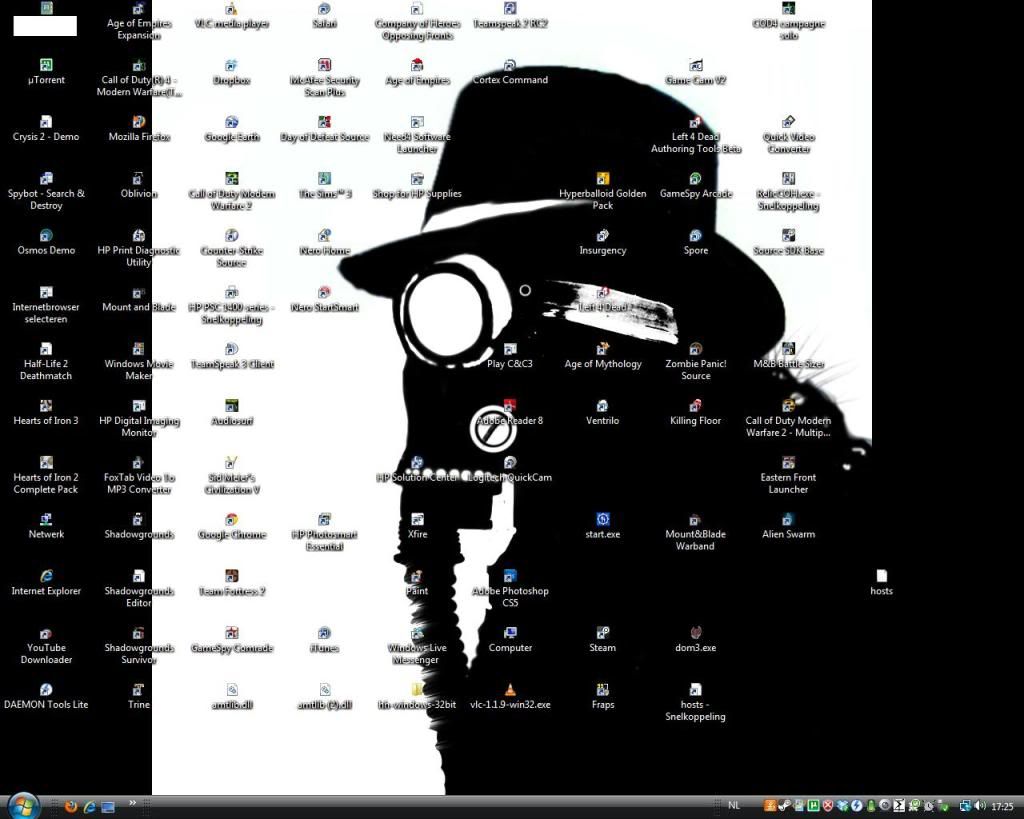Expand the Quick Launch overflow chevron
Viewport: 1024px width, 819px height.
click(133, 803)
